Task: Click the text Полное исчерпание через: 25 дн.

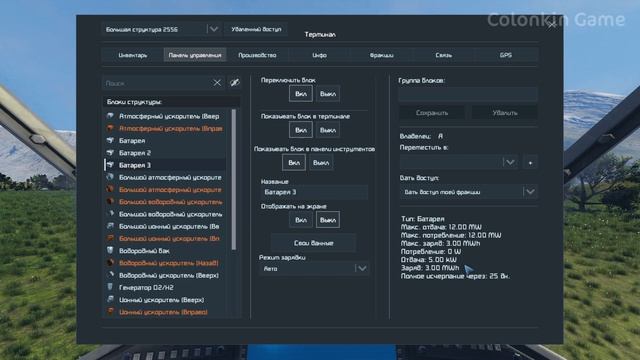Action: [x=455, y=276]
